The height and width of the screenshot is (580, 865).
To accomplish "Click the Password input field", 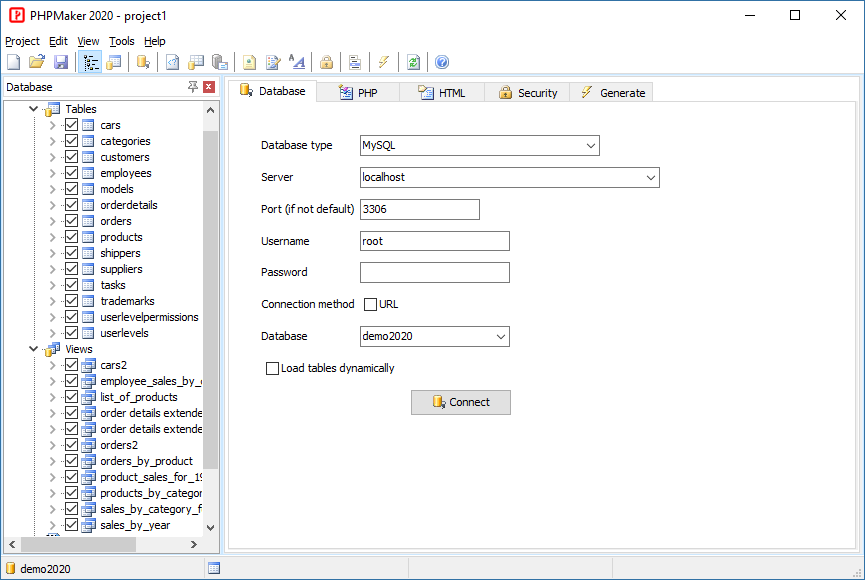I will pyautogui.click(x=435, y=273).
